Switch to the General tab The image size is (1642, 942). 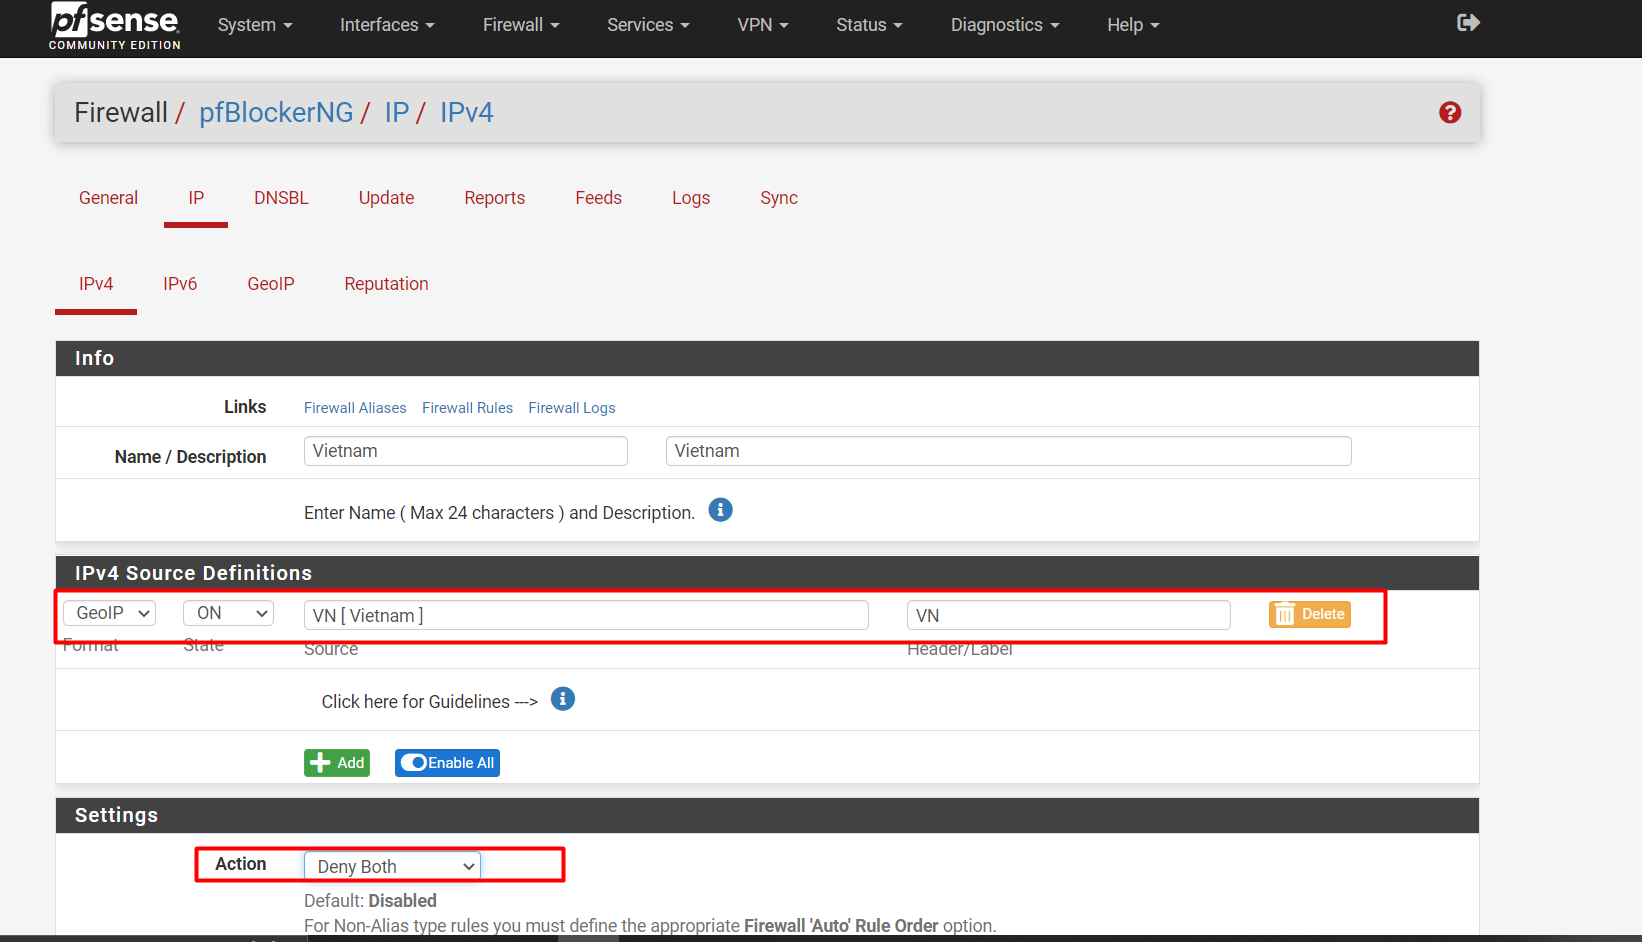pyautogui.click(x=108, y=198)
